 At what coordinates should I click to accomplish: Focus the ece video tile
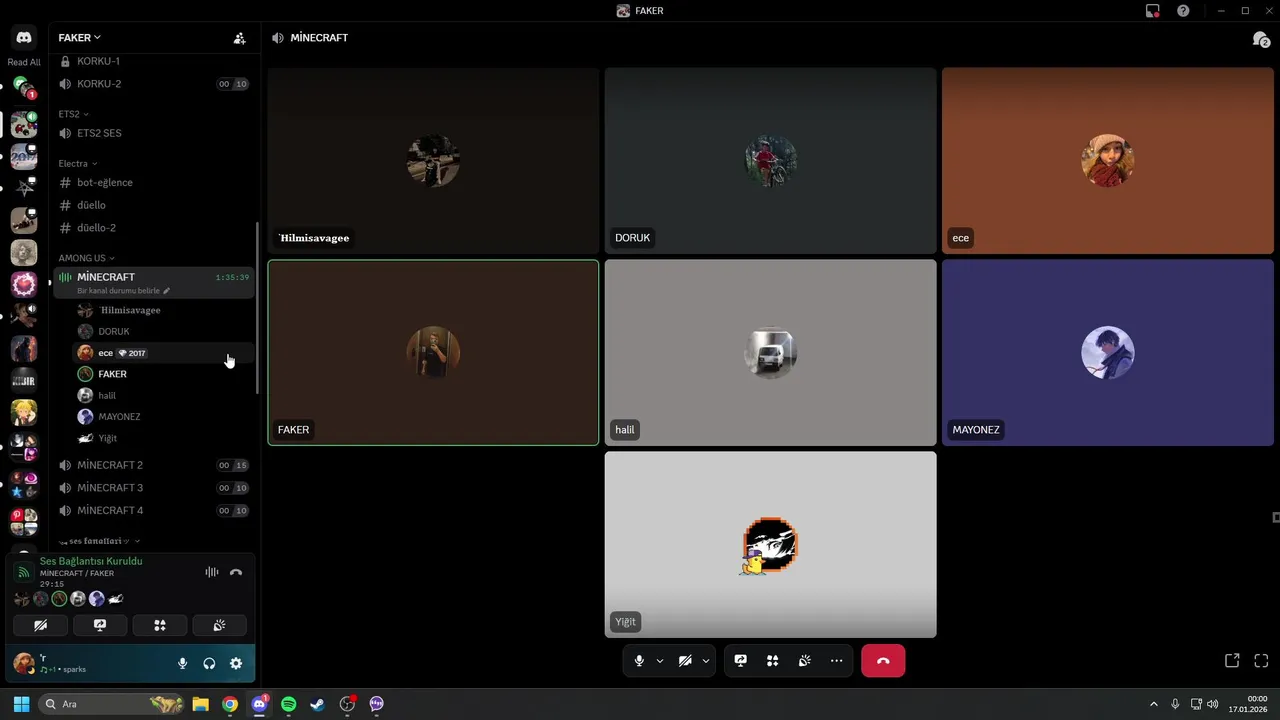(1107, 160)
